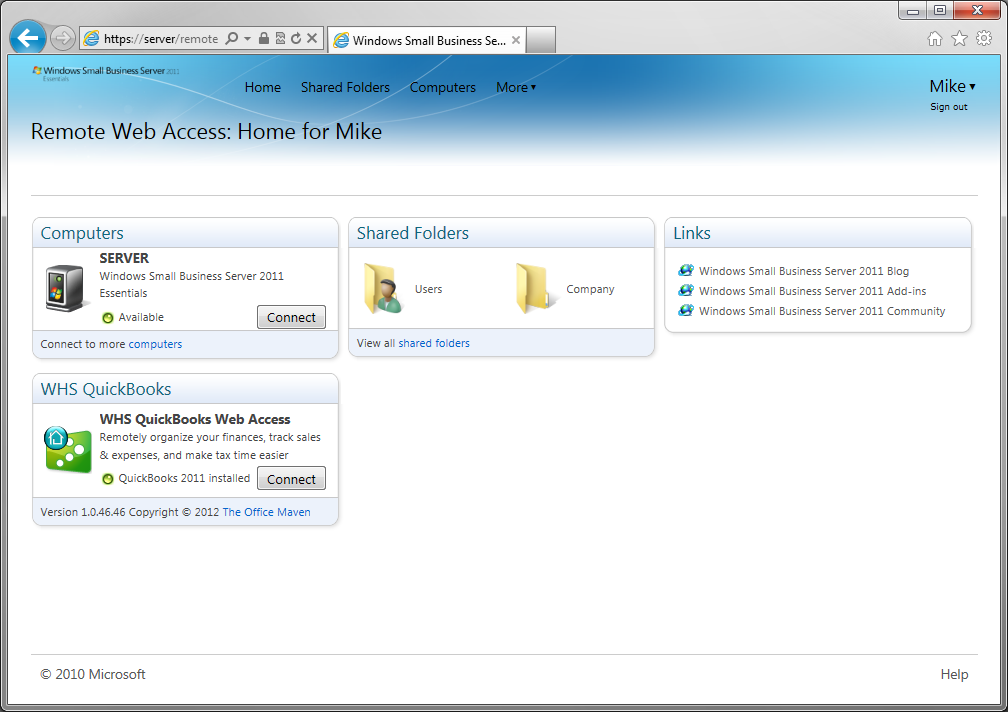Open the Windows Small Business Server 2011 Blog link
1008x712 pixels.
click(803, 271)
